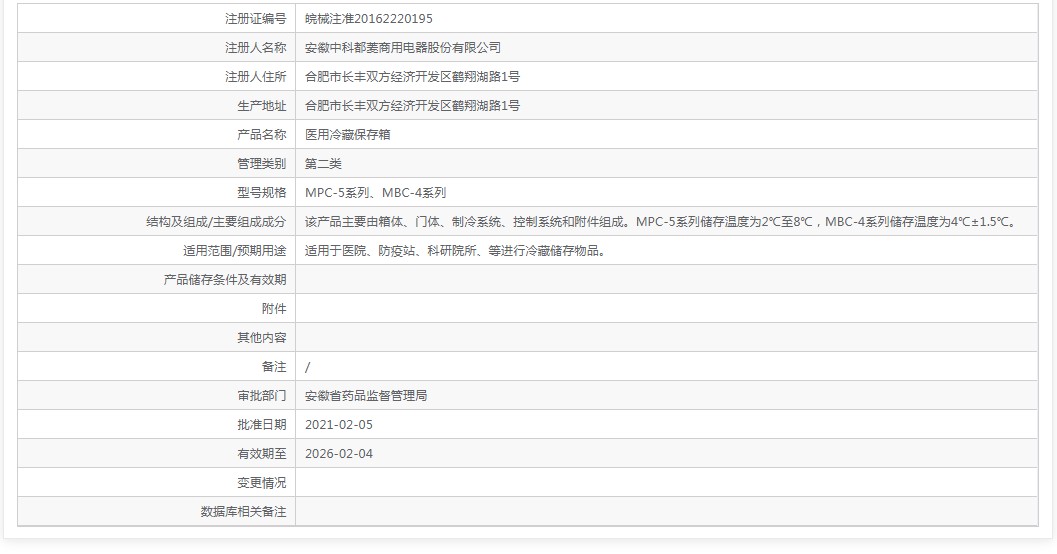Select the 生产地址 label
The image size is (1057, 554).
262,106
